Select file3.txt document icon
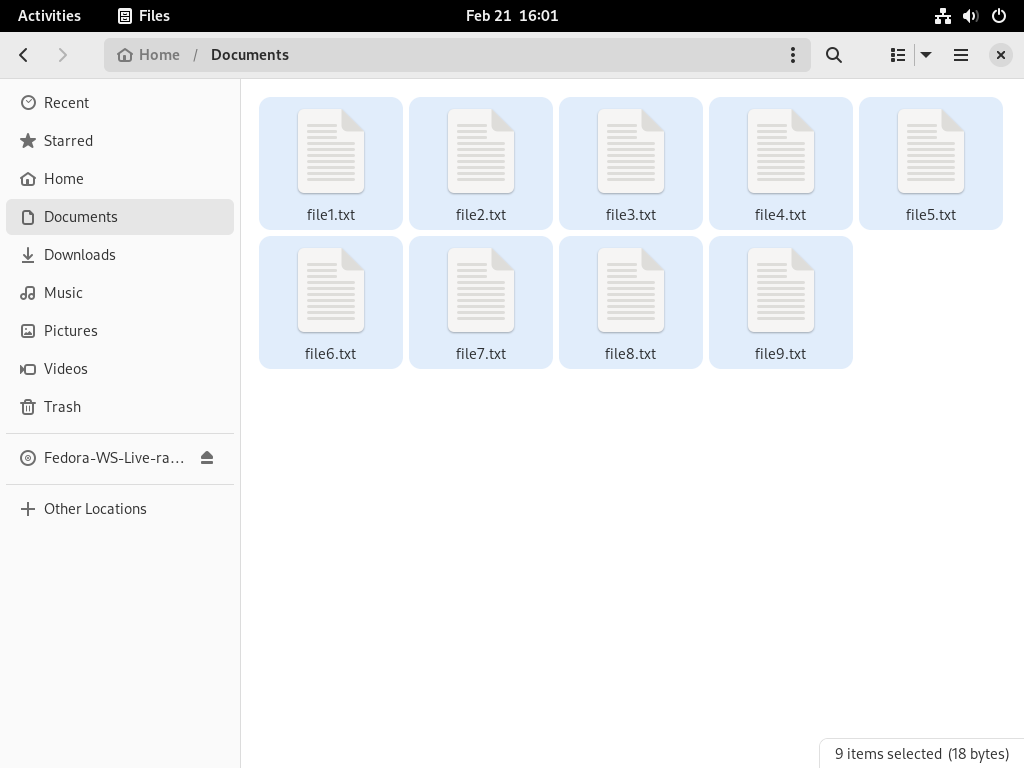 click(631, 152)
